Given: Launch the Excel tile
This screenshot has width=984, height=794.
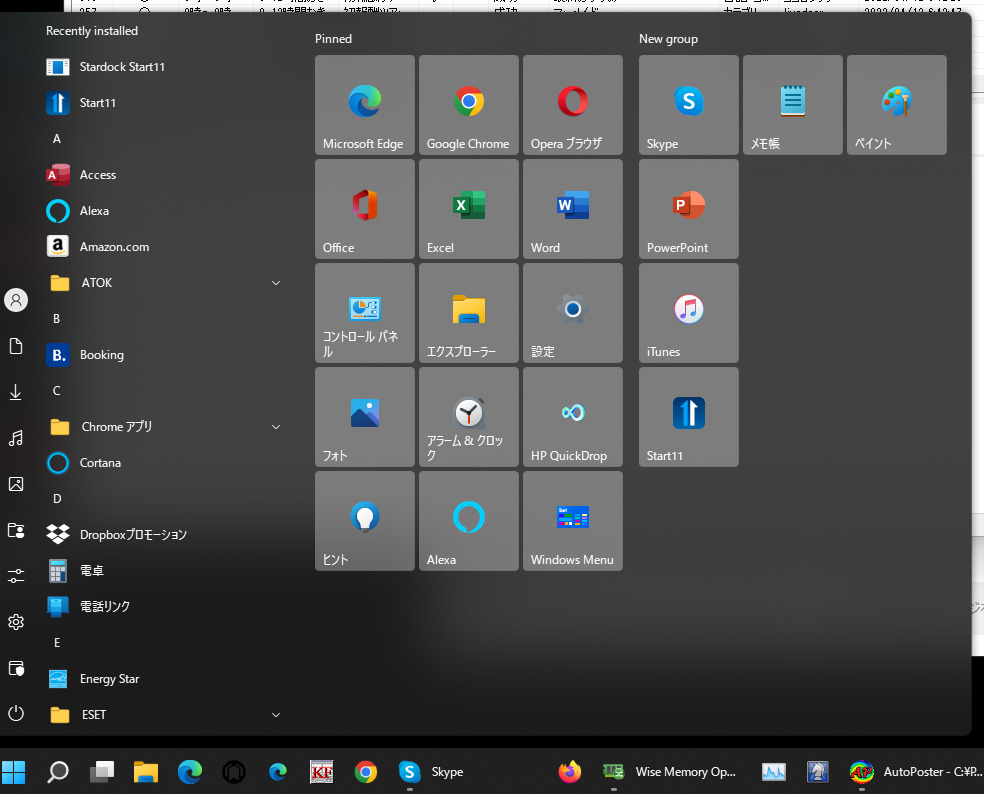Looking at the screenshot, I should point(469,209).
